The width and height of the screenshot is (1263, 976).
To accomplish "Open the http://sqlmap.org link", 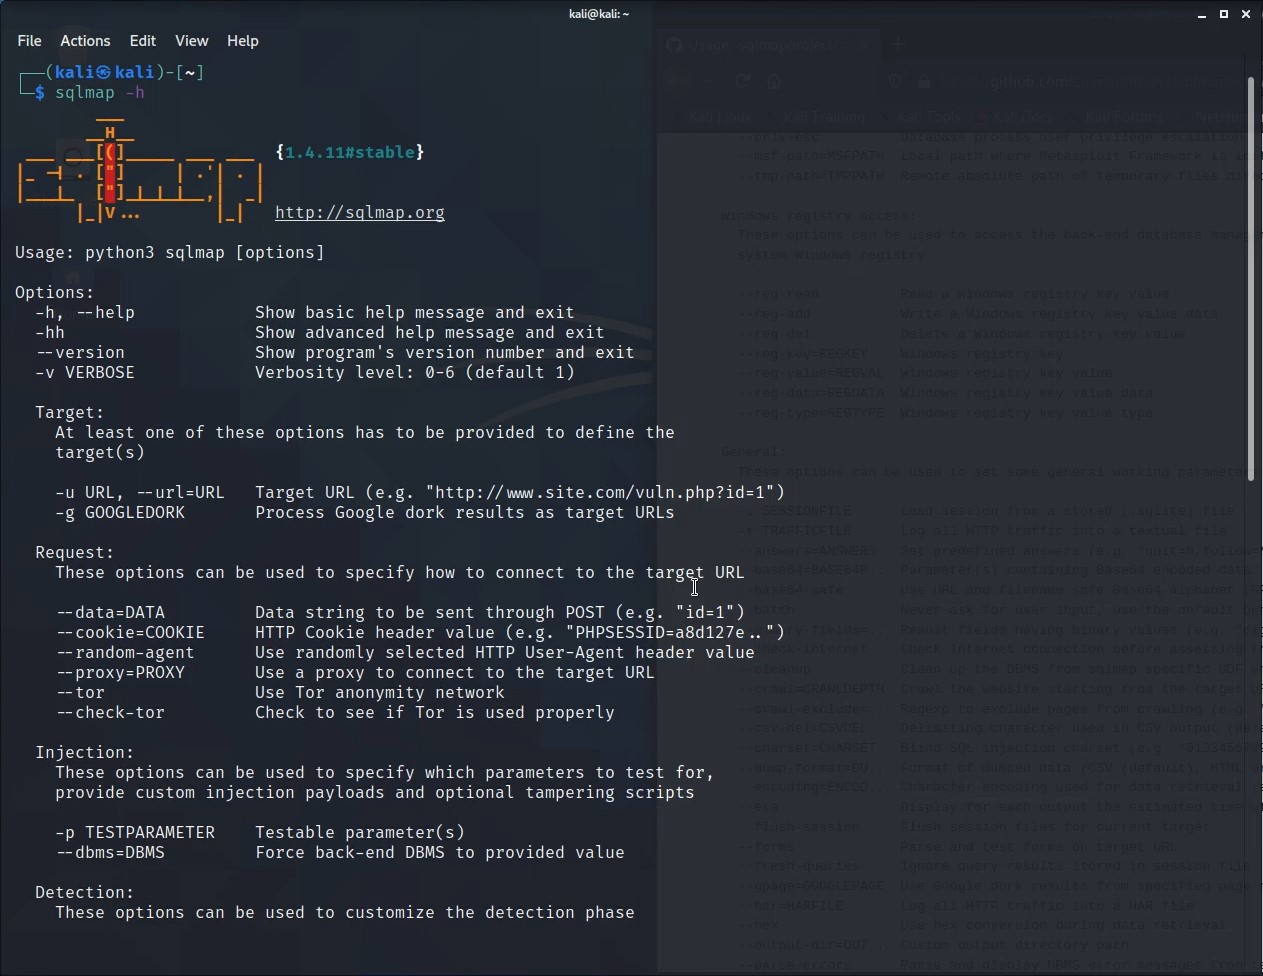I will tap(360, 213).
